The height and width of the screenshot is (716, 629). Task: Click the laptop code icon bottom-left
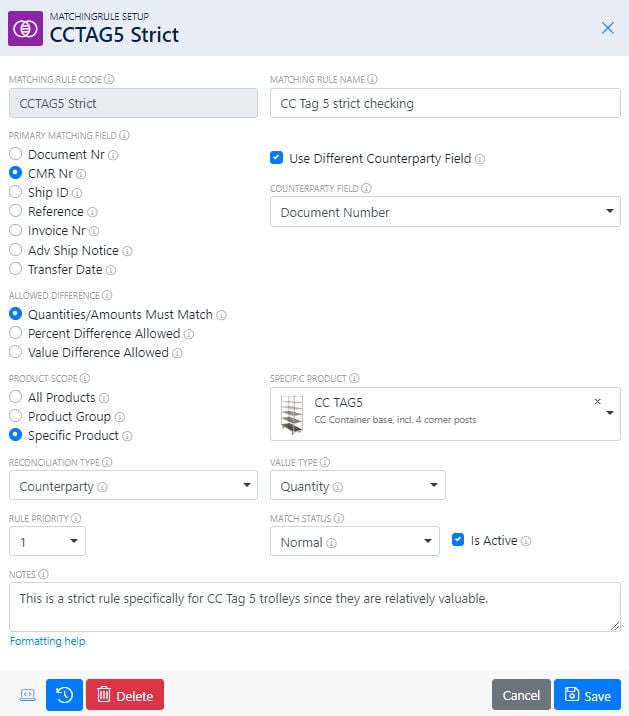27,695
